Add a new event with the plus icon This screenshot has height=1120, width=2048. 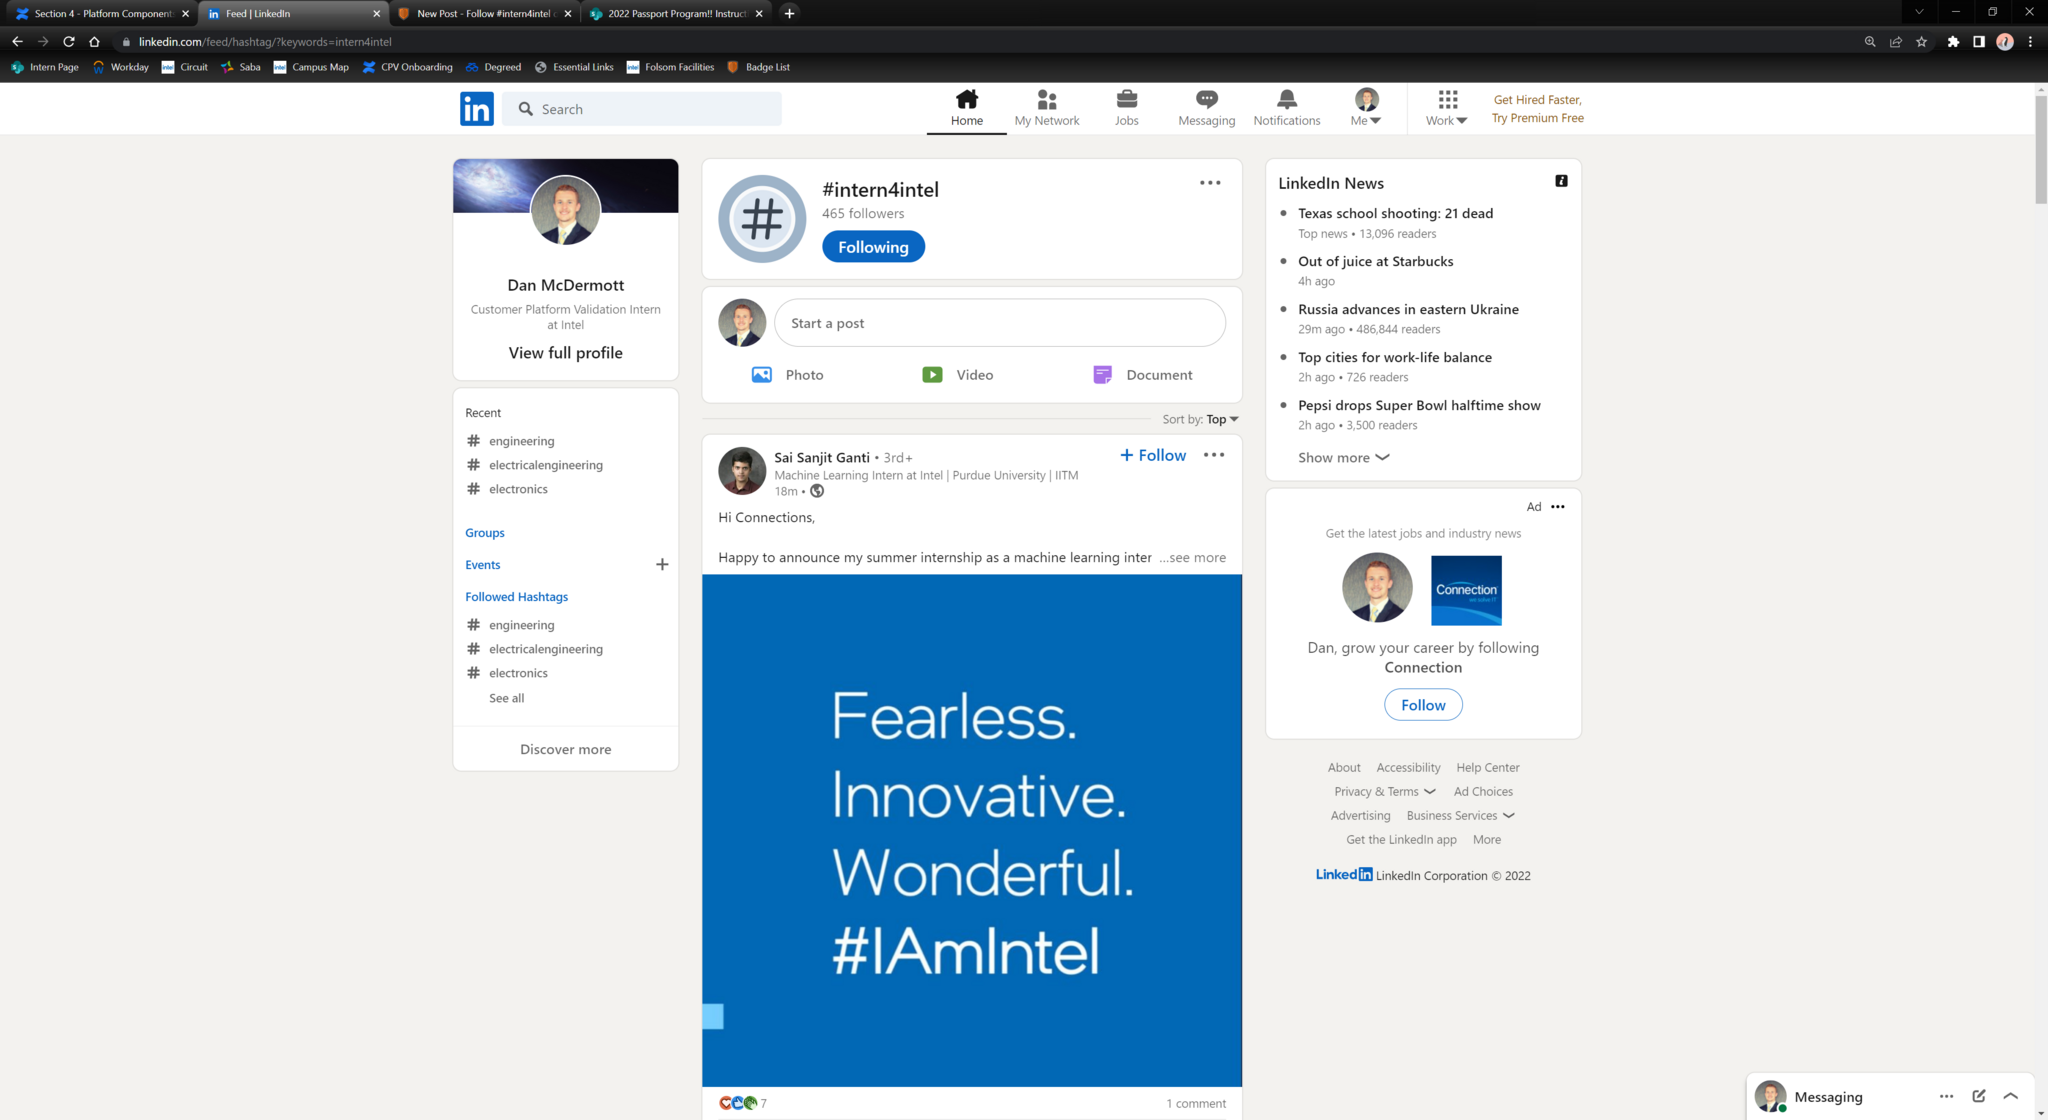[661, 565]
